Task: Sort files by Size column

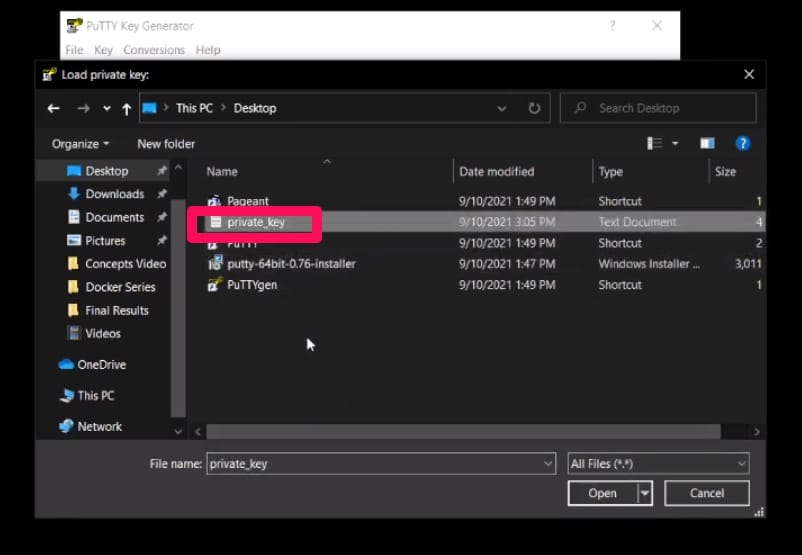Action: click(725, 172)
